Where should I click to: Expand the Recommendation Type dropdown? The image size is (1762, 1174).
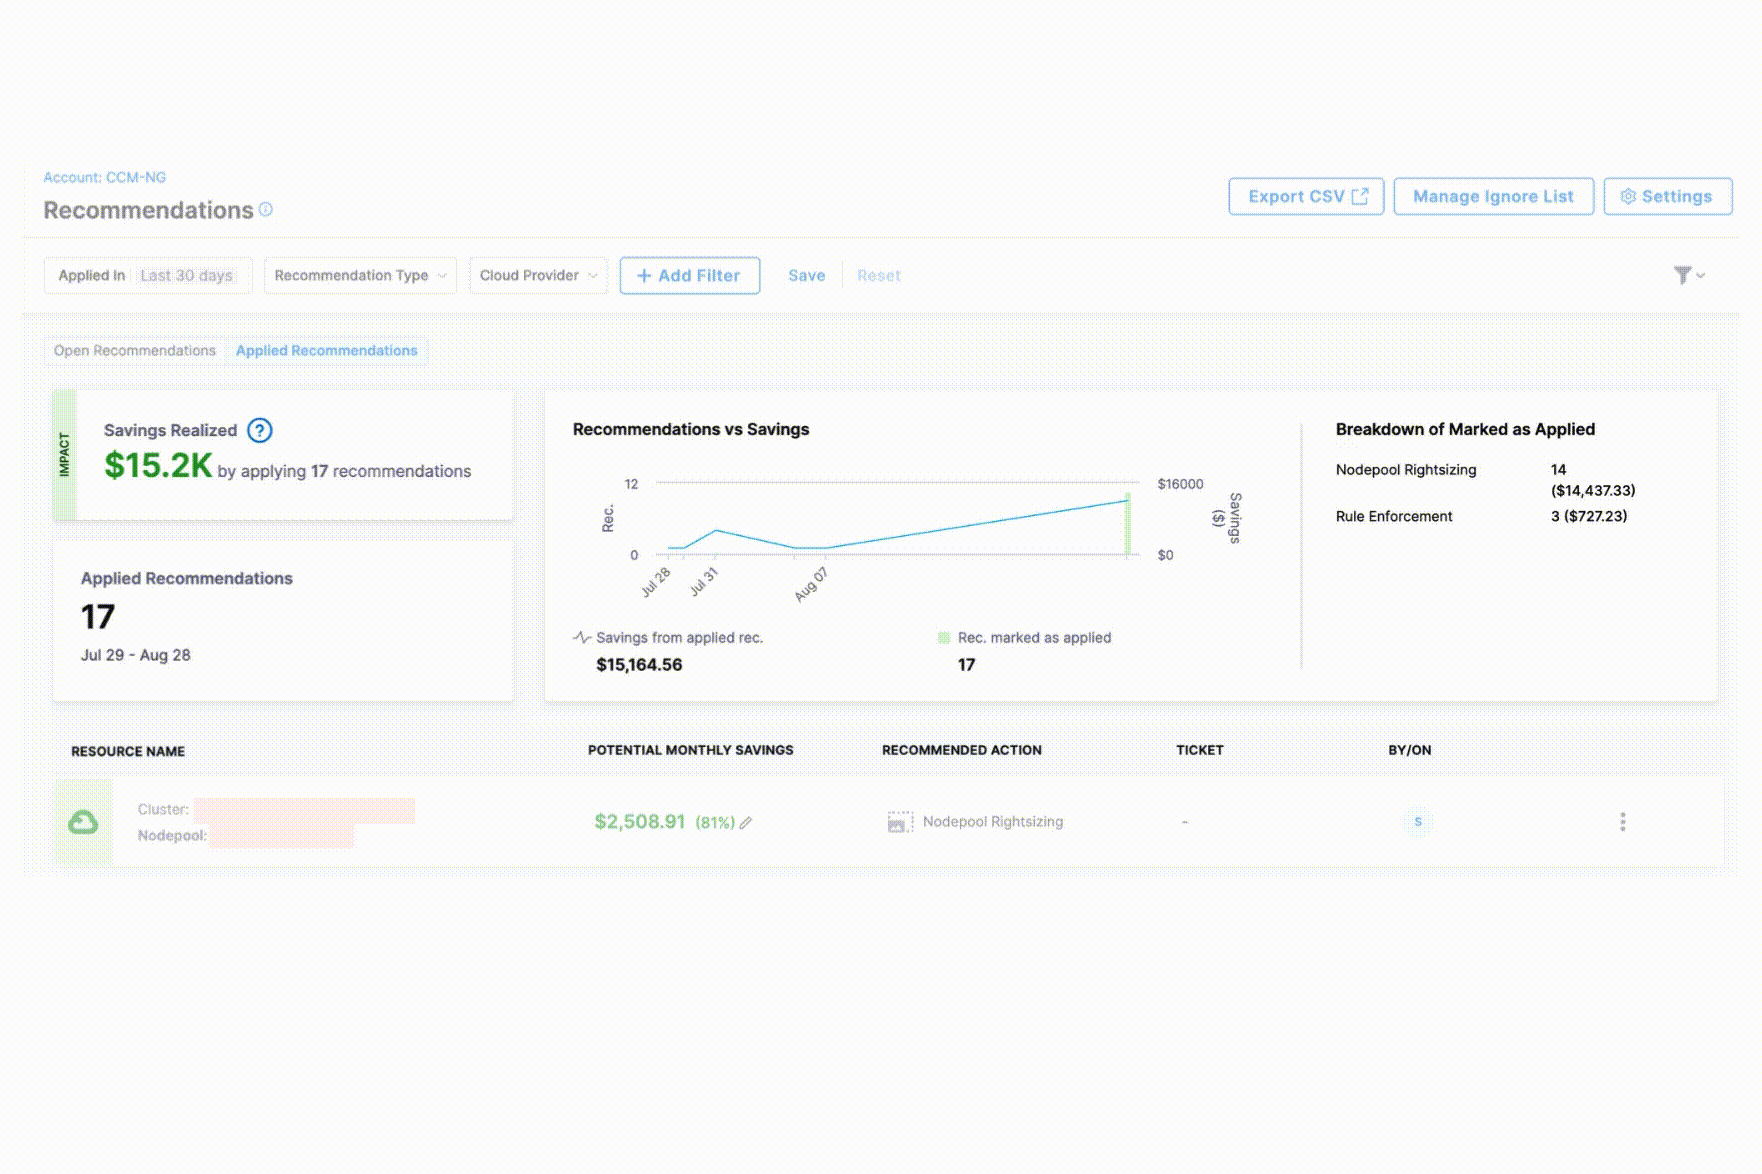(360, 276)
